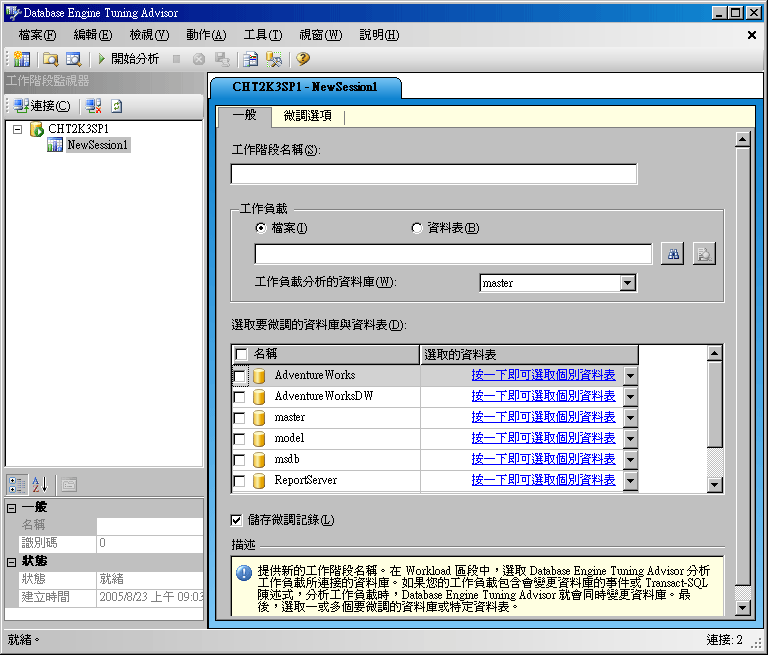Switch to the 一般 tab
The height and width of the screenshot is (655, 768).
coord(244,116)
